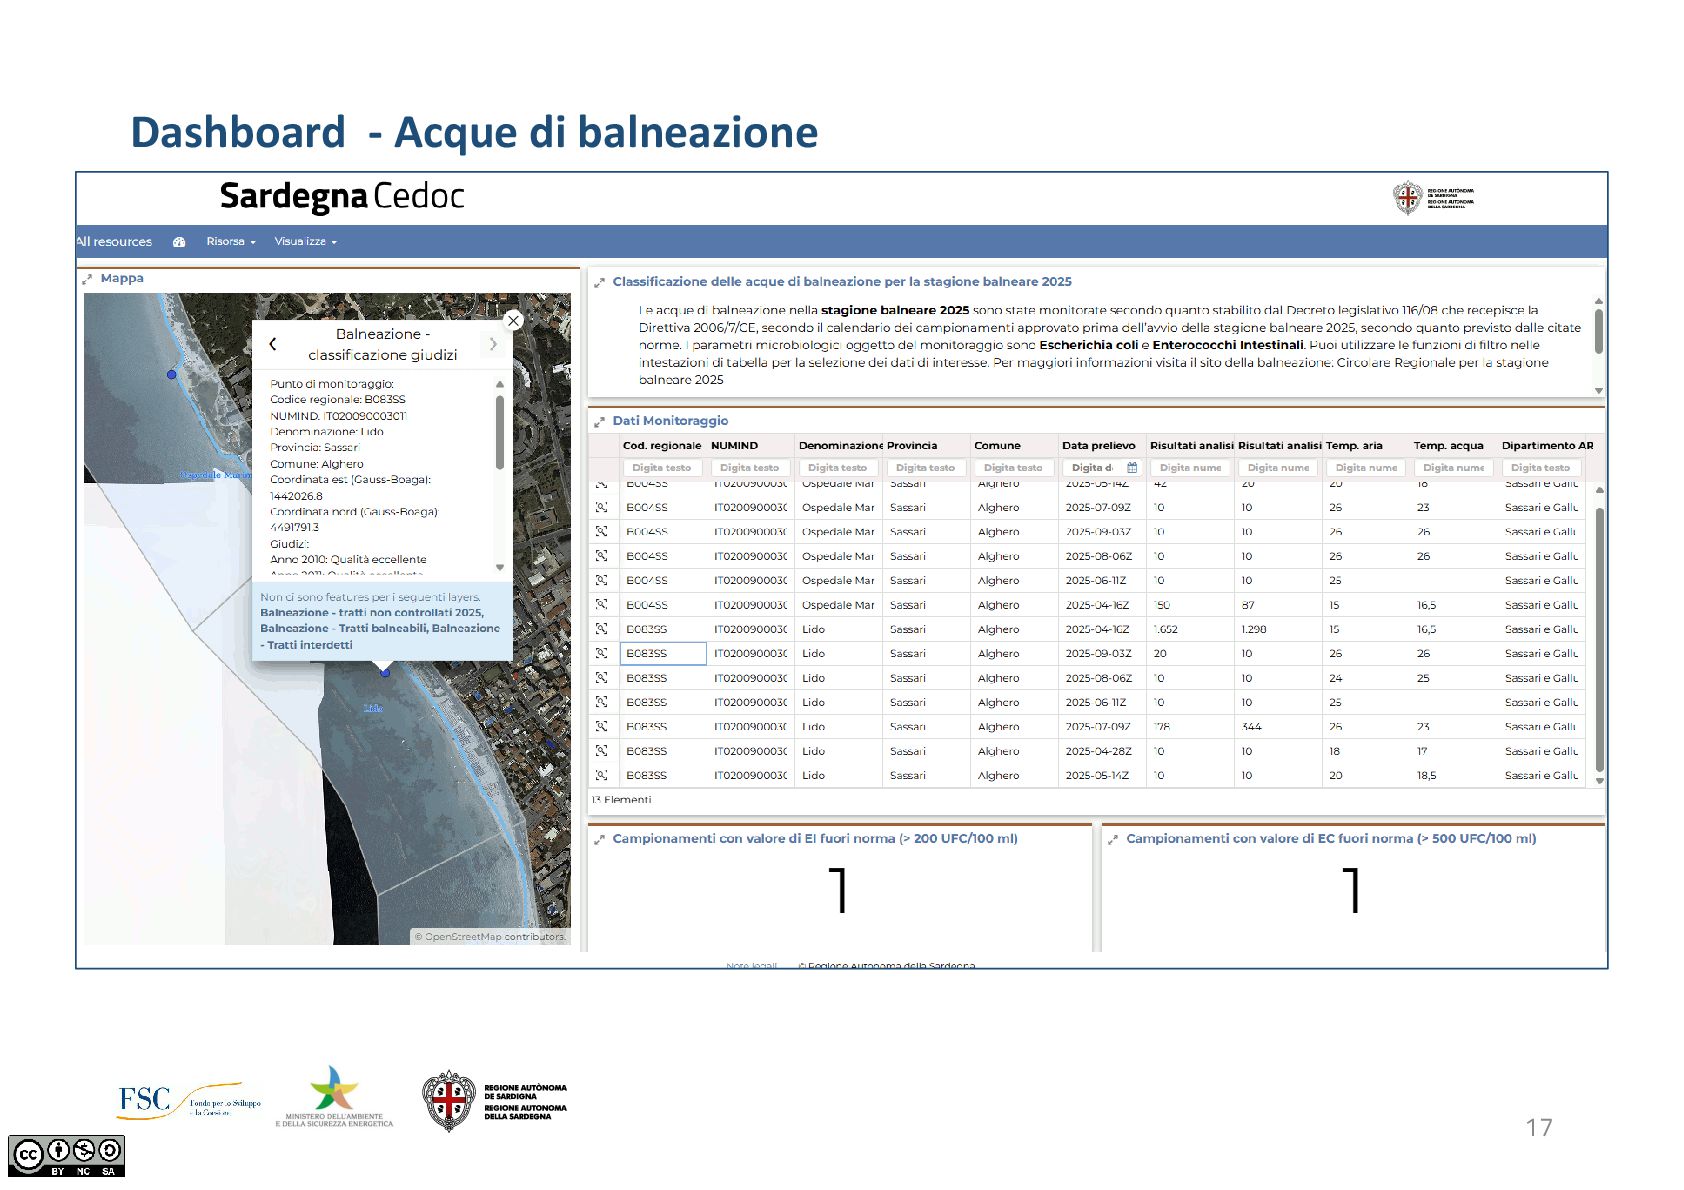
Task: Select cell with value 344
Action: point(1278,727)
